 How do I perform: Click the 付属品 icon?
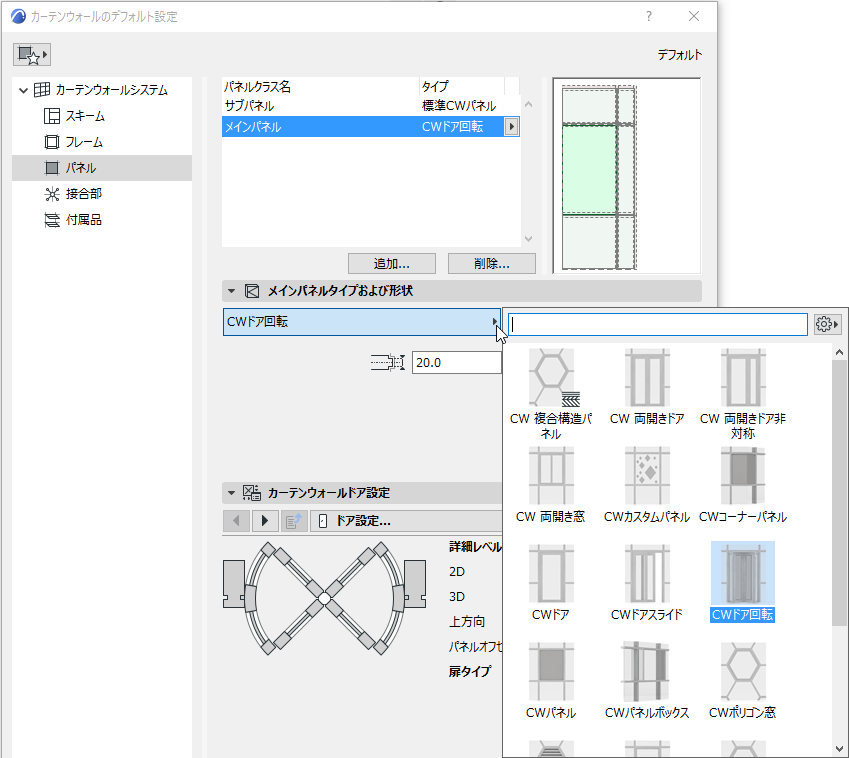tap(51, 220)
